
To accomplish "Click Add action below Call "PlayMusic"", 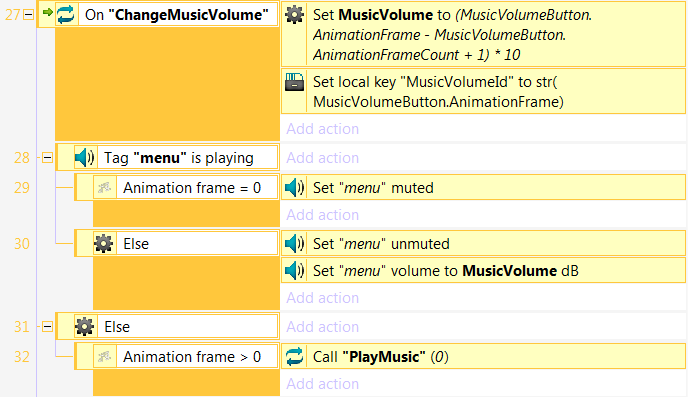I will click(x=322, y=383).
